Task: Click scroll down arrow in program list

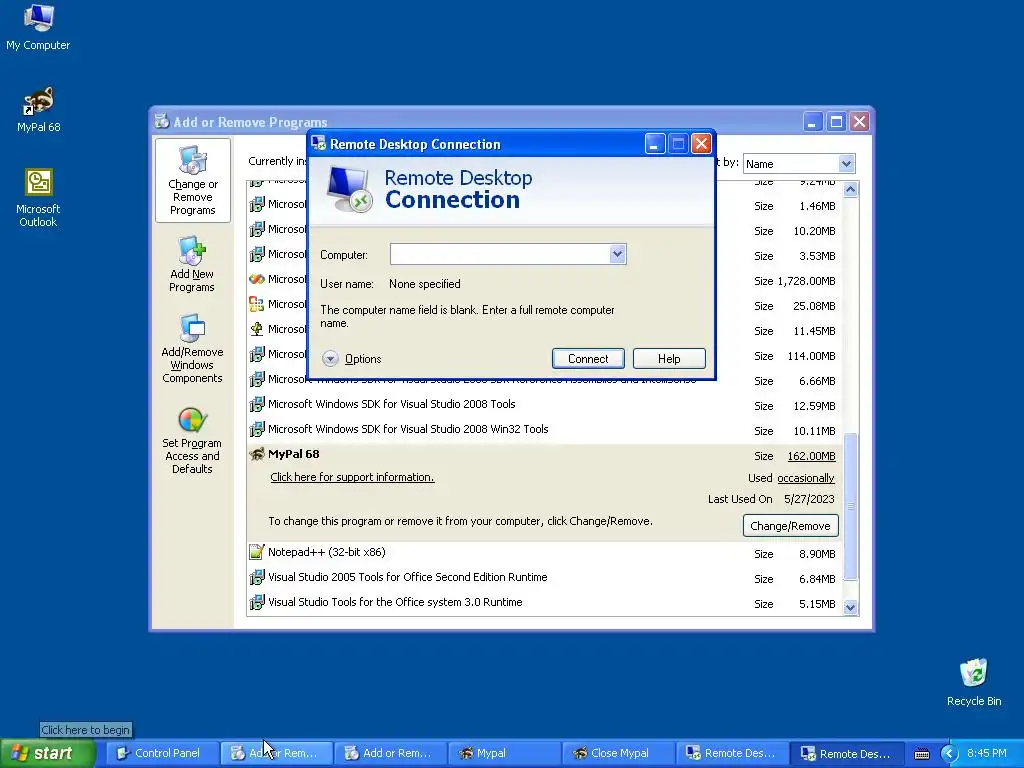Action: [x=850, y=607]
